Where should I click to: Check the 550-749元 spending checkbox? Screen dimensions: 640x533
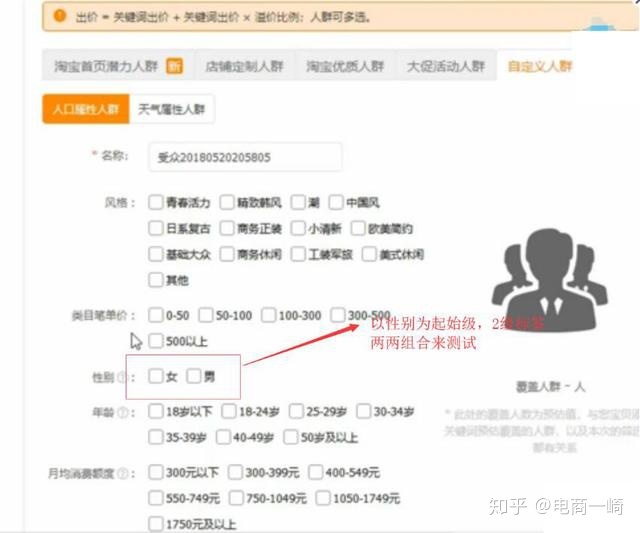pos(156,498)
